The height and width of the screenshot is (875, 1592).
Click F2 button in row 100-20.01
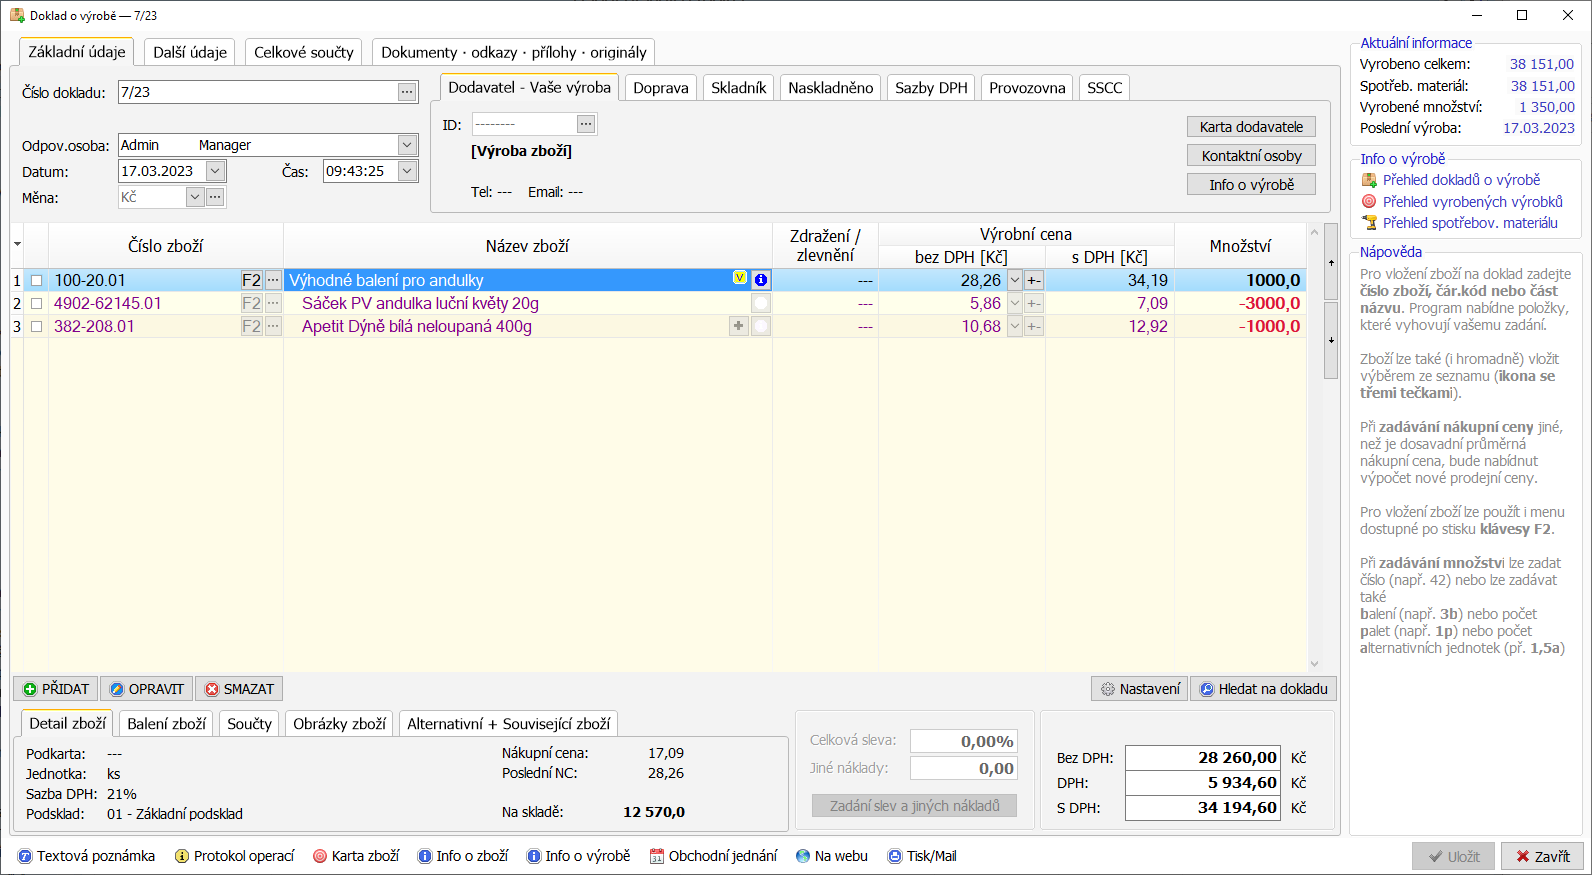click(x=251, y=280)
